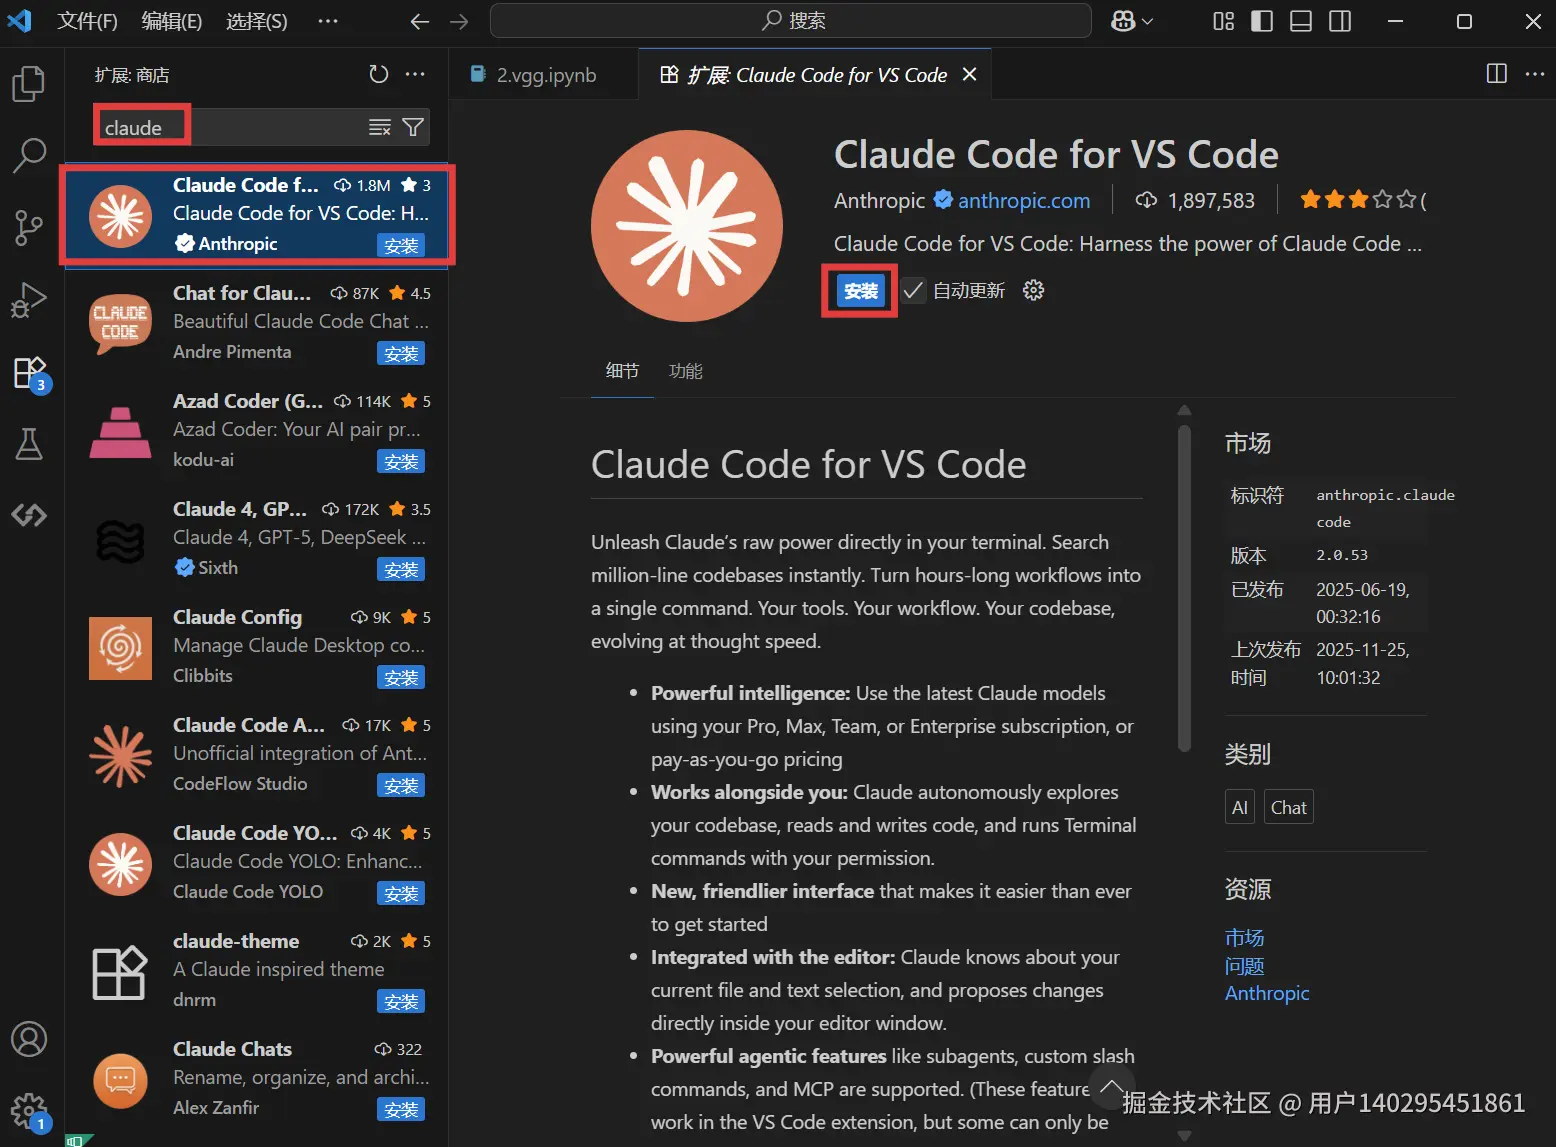Open the Testing flask view
The height and width of the screenshot is (1147, 1556).
pyautogui.click(x=29, y=444)
